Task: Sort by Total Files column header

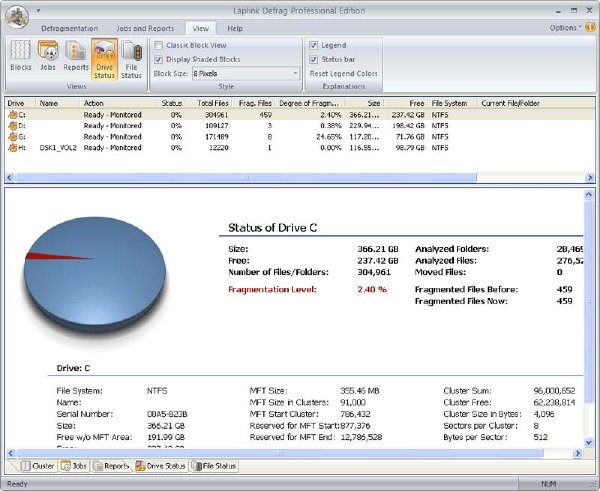Action: (x=209, y=103)
